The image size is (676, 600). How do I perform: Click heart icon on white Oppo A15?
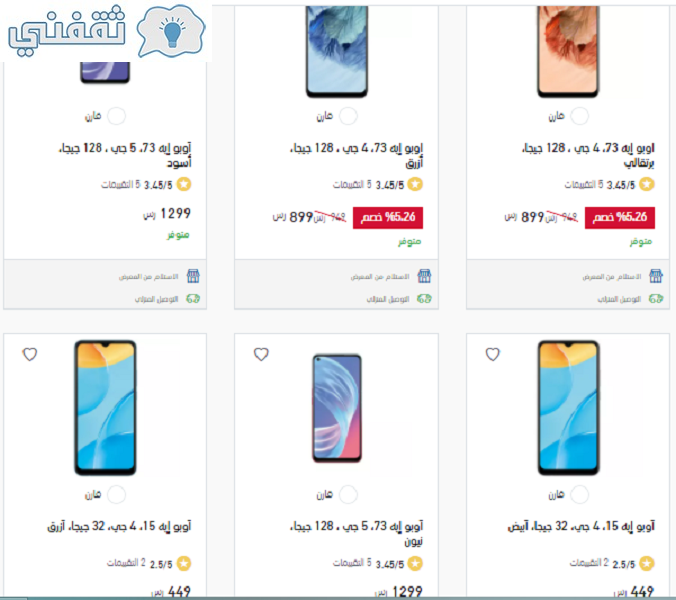click(493, 354)
